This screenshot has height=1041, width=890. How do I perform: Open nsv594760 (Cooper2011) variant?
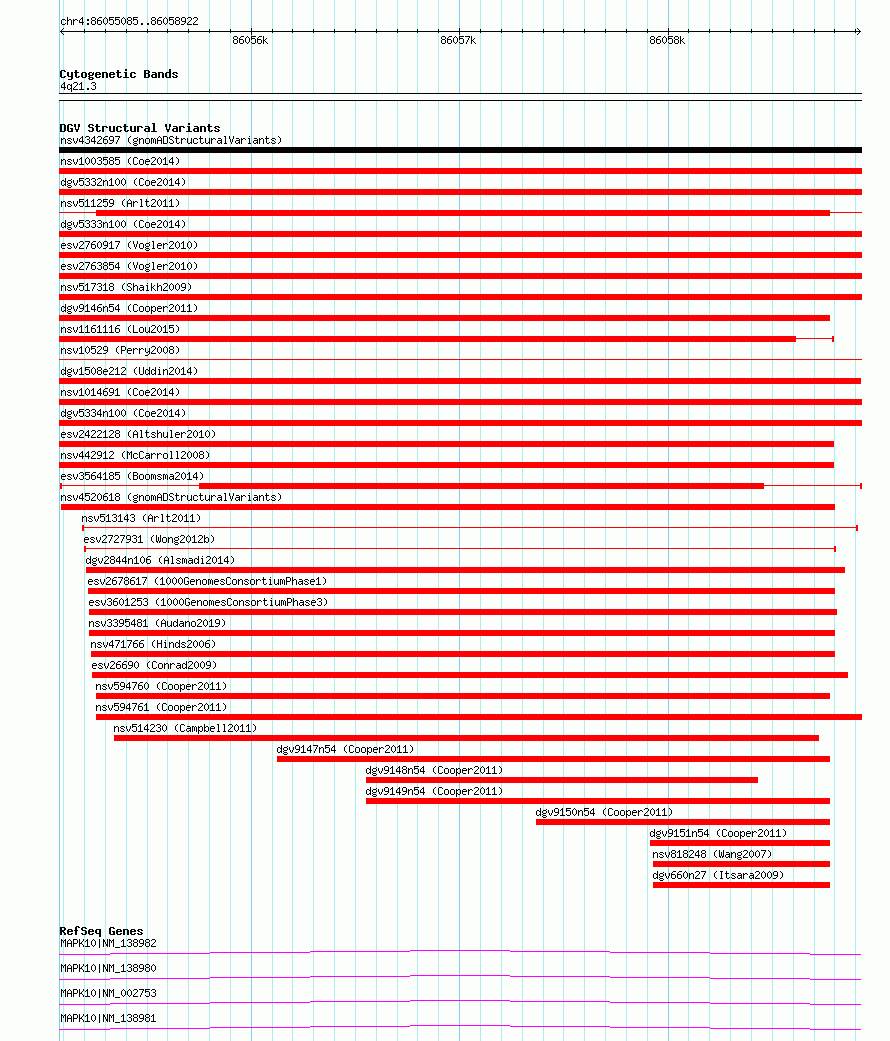(161, 686)
